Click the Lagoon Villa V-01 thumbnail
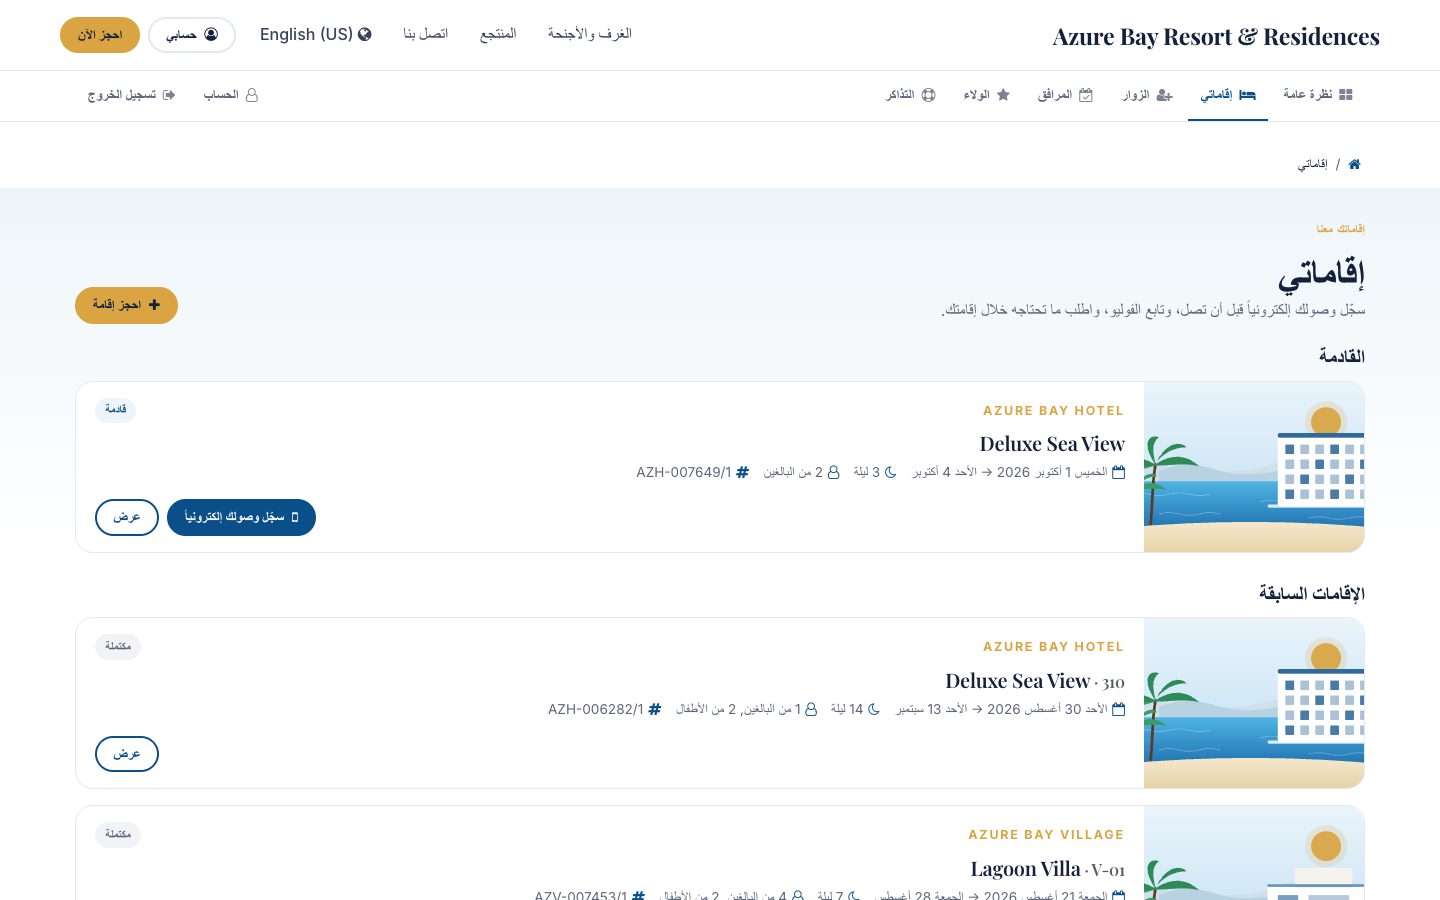Viewport: 1440px width, 900px height. (1254, 853)
